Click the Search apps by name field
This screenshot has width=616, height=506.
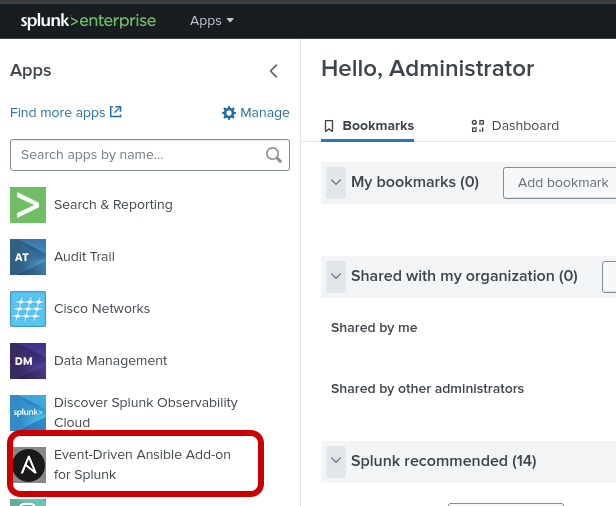(138, 155)
